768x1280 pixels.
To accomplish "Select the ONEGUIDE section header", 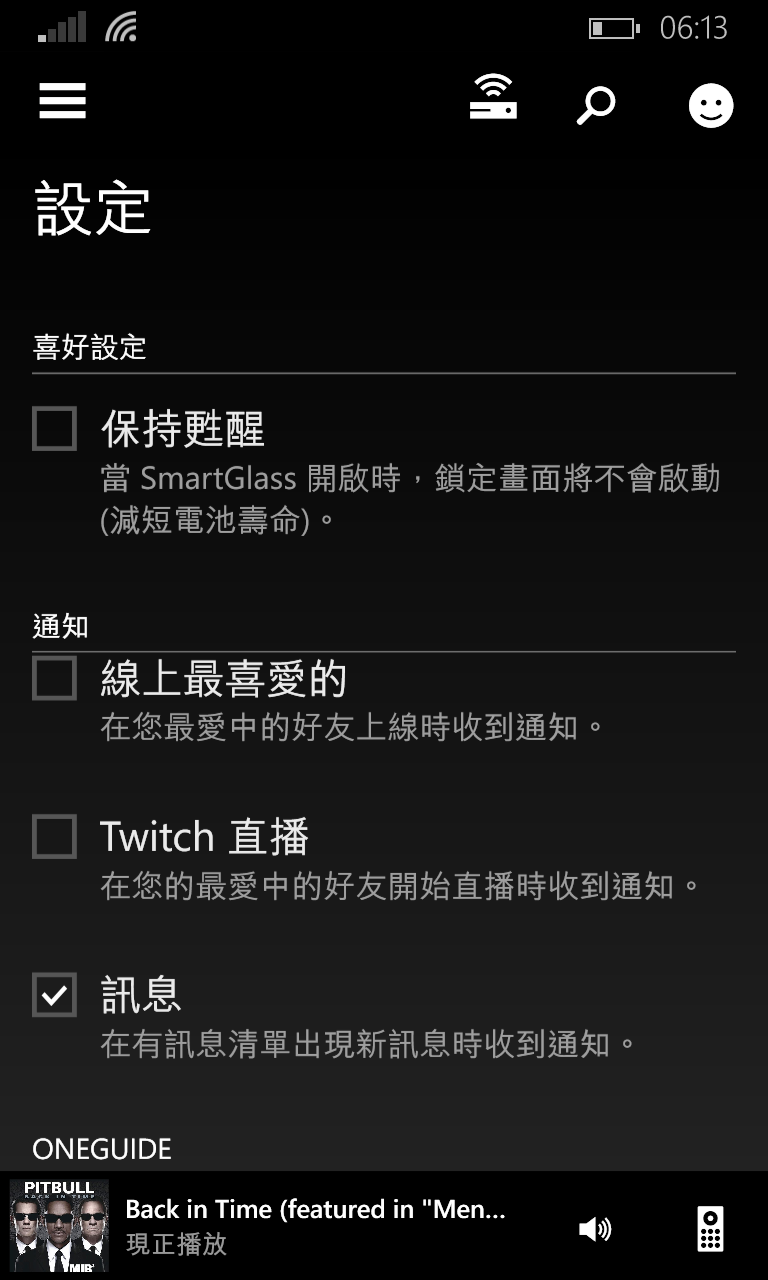I will (x=102, y=1149).
